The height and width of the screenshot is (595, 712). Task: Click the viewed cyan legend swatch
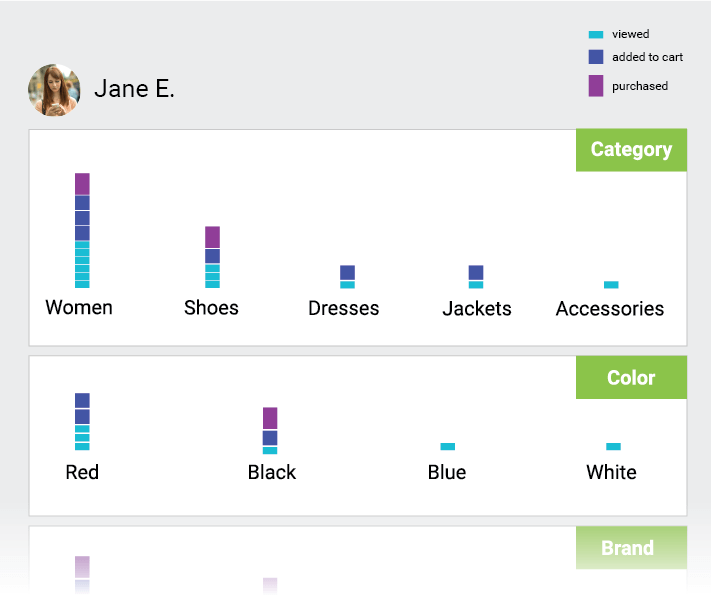pyautogui.click(x=596, y=35)
